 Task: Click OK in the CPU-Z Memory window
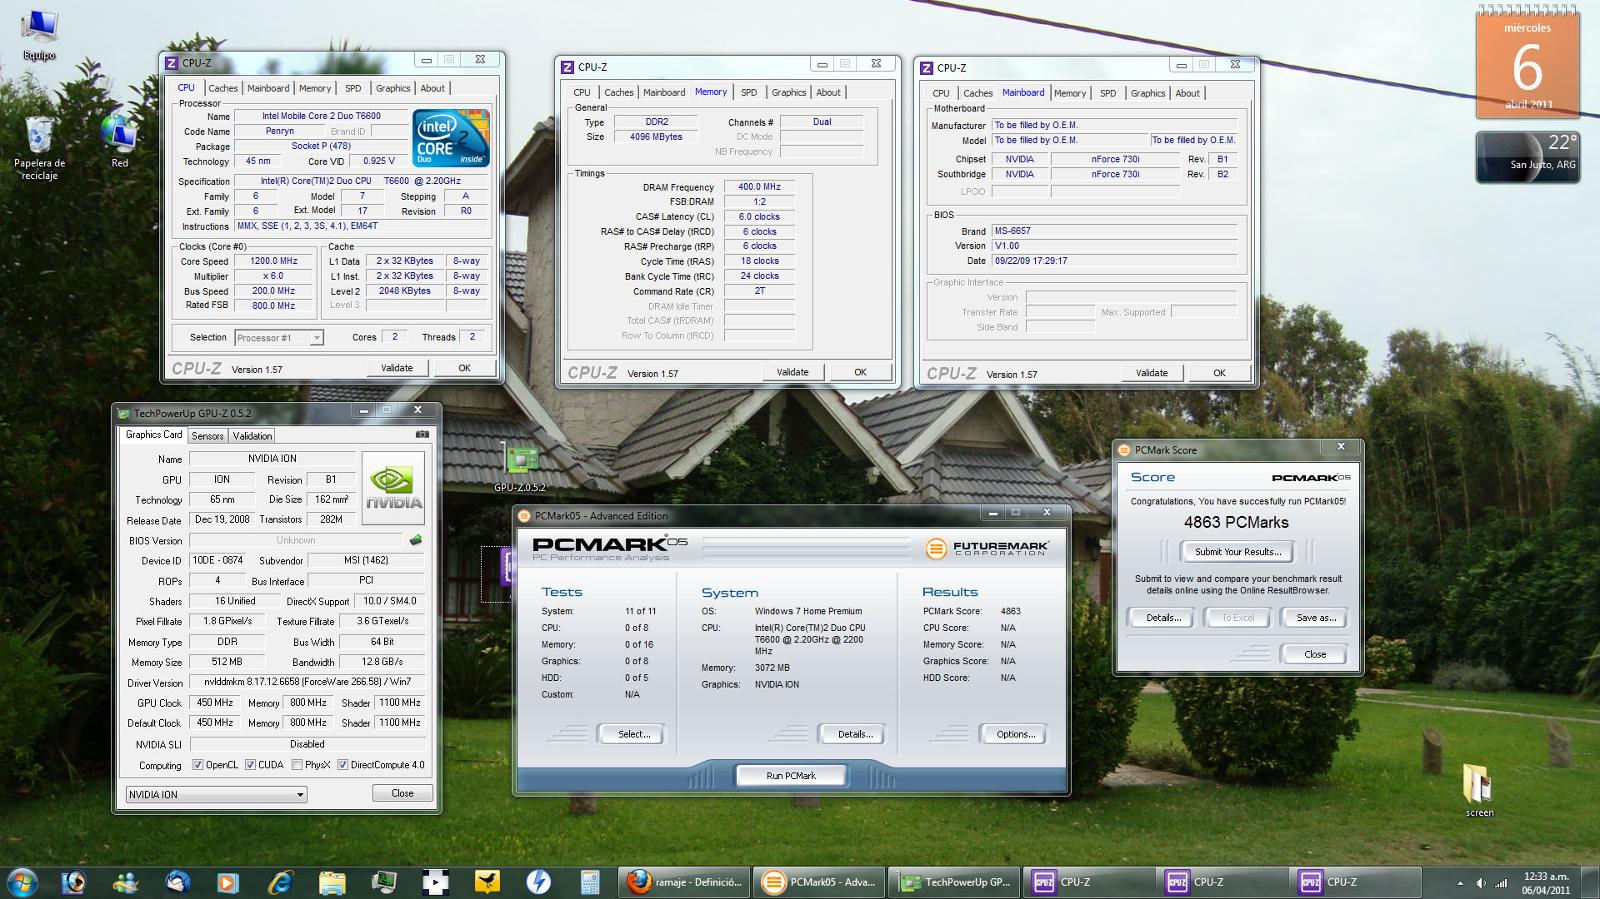[x=860, y=372]
